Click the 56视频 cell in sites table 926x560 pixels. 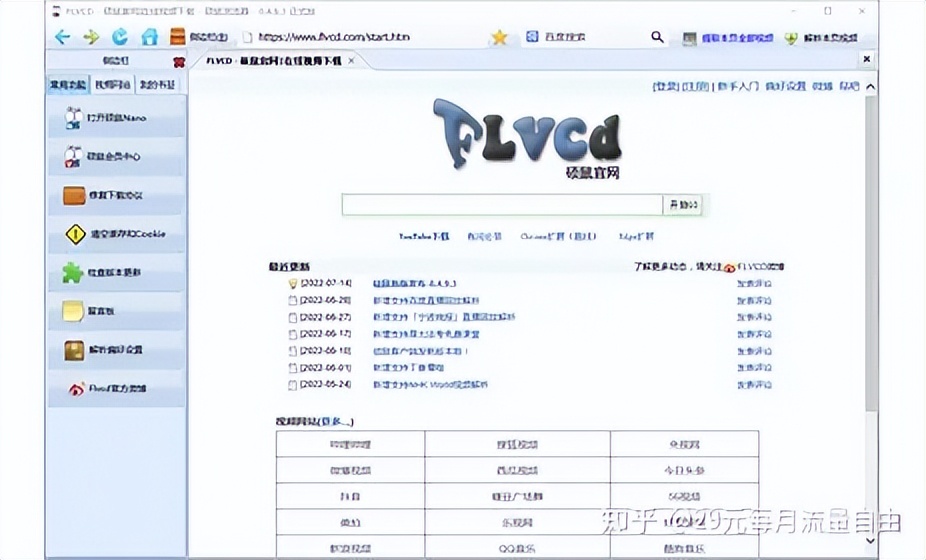[684, 497]
